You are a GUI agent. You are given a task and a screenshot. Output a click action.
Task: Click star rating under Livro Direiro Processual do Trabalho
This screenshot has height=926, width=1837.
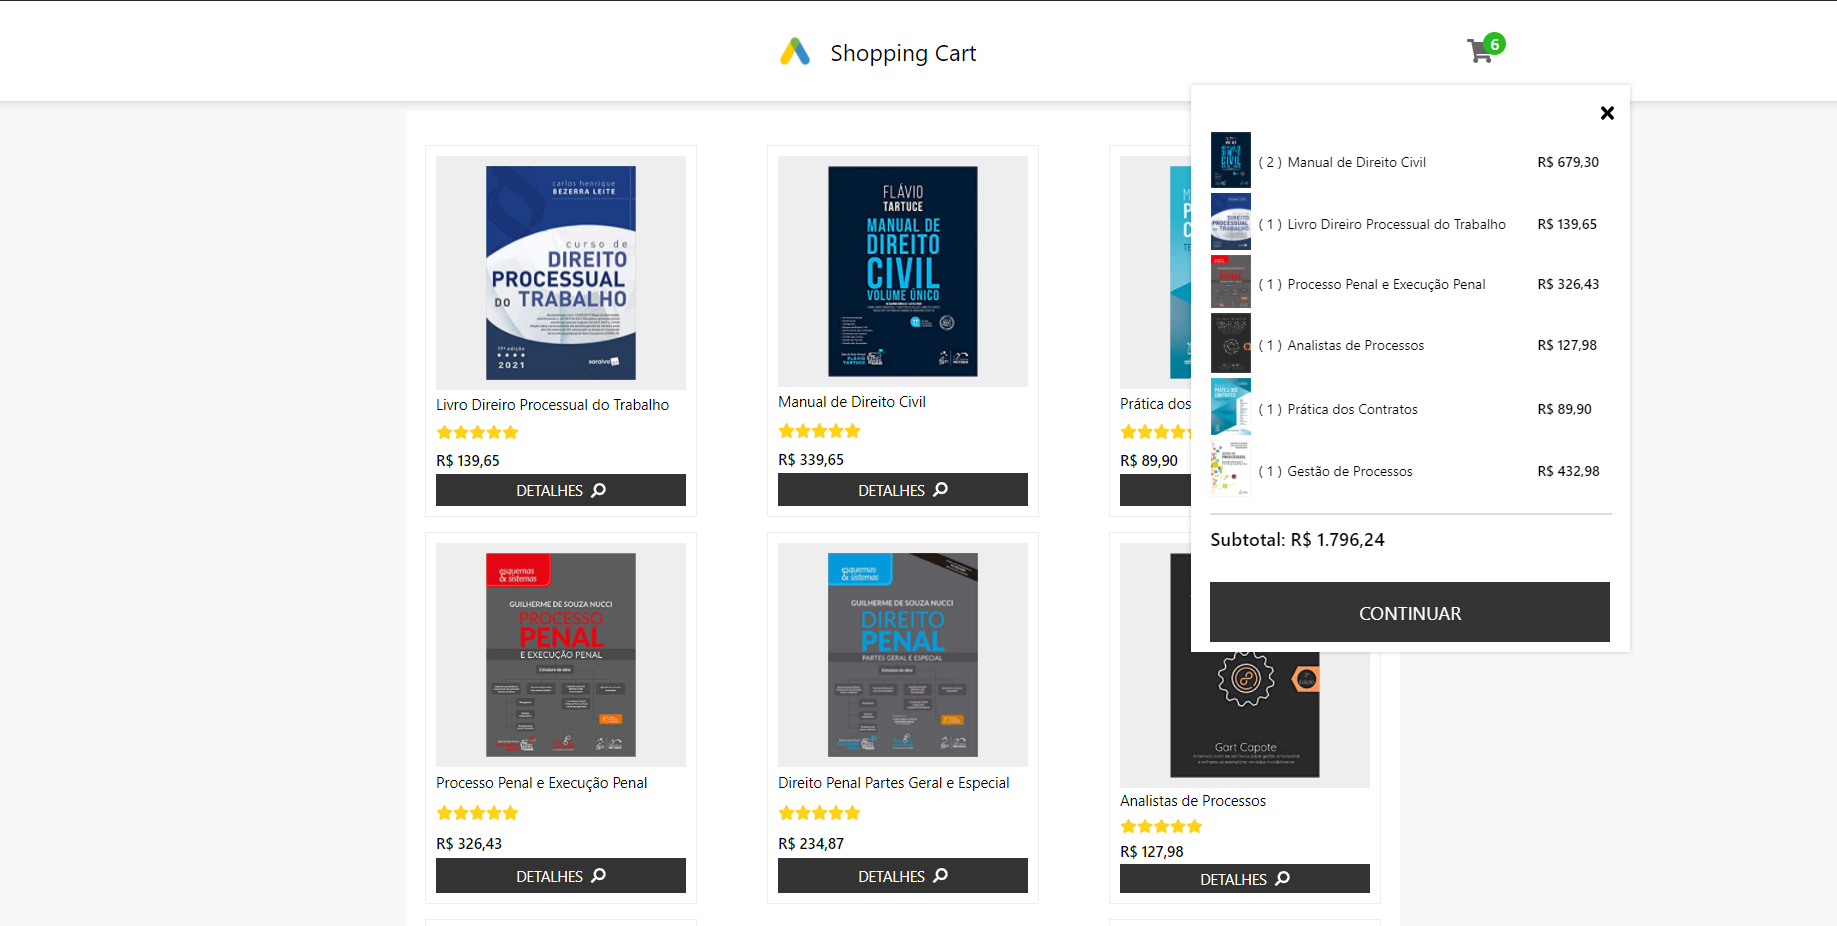[x=477, y=433]
